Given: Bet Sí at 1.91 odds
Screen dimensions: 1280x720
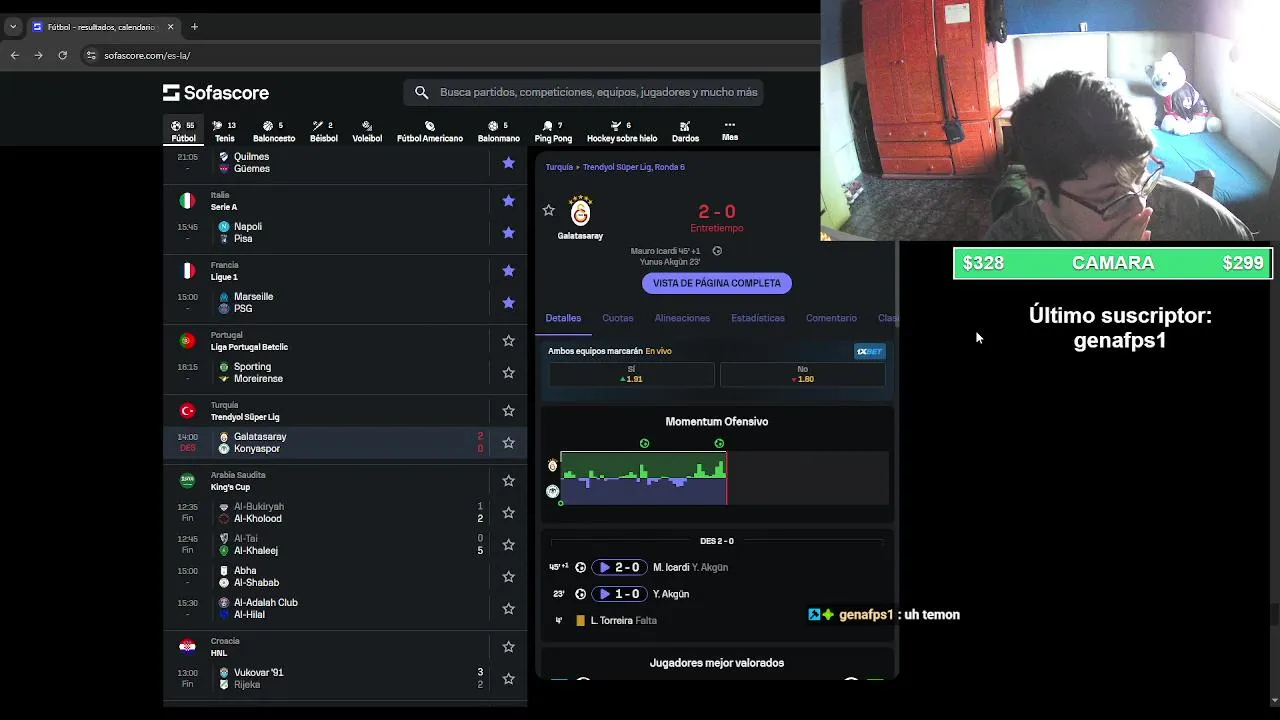Looking at the screenshot, I should tap(631, 374).
